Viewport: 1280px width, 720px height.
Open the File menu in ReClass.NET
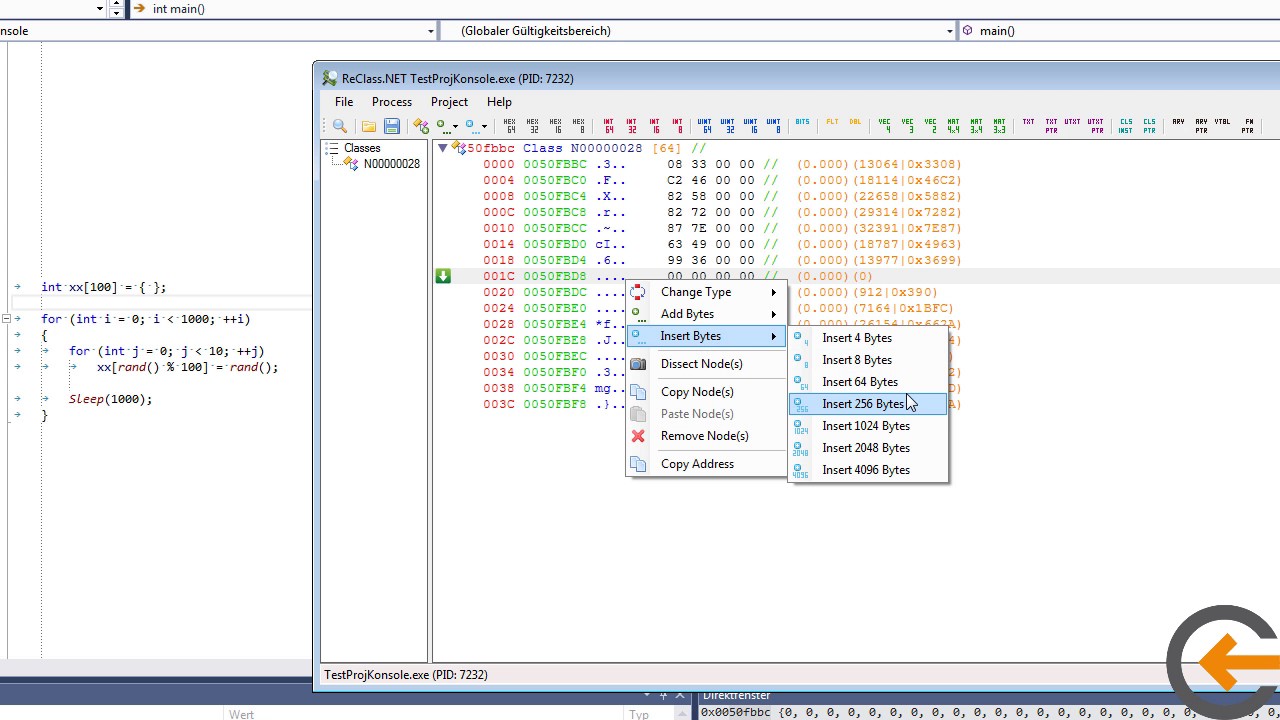pyautogui.click(x=344, y=102)
